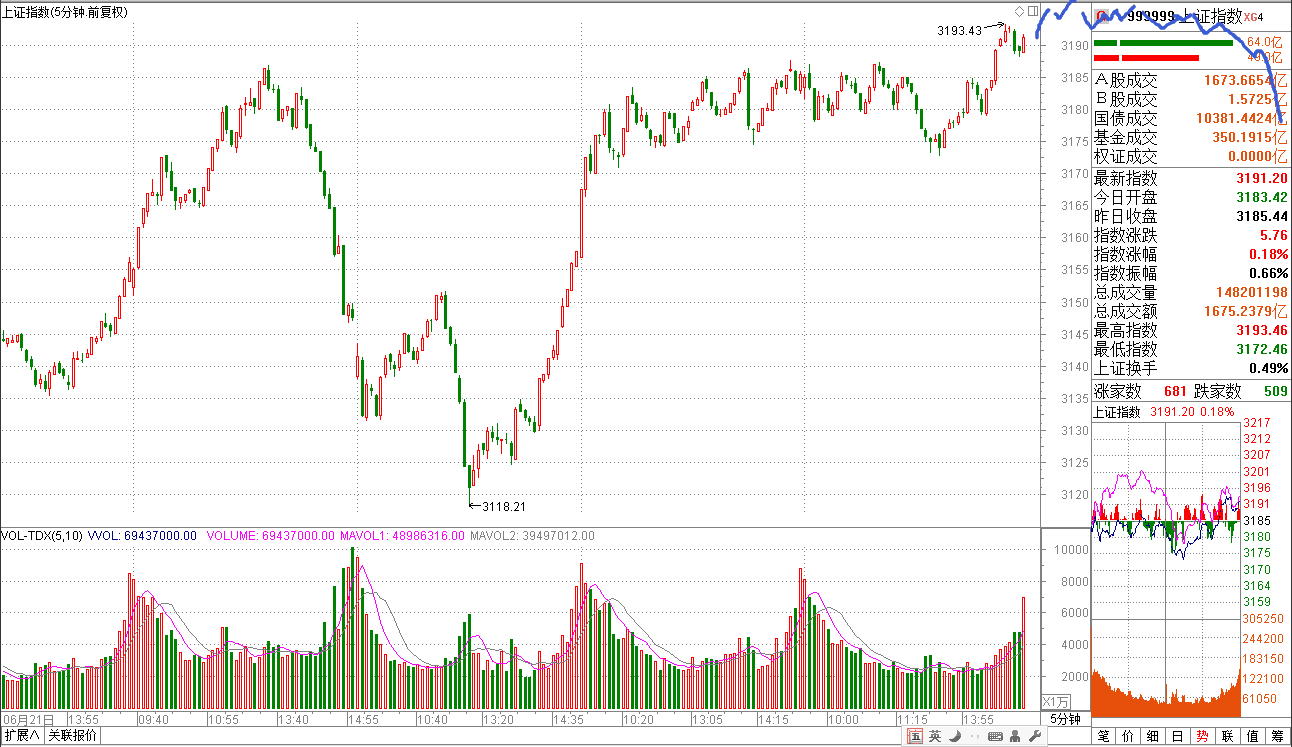Click the IME punctuation dots icon
Image resolution: width=1292 pixels, height=747 pixels.
(975, 737)
